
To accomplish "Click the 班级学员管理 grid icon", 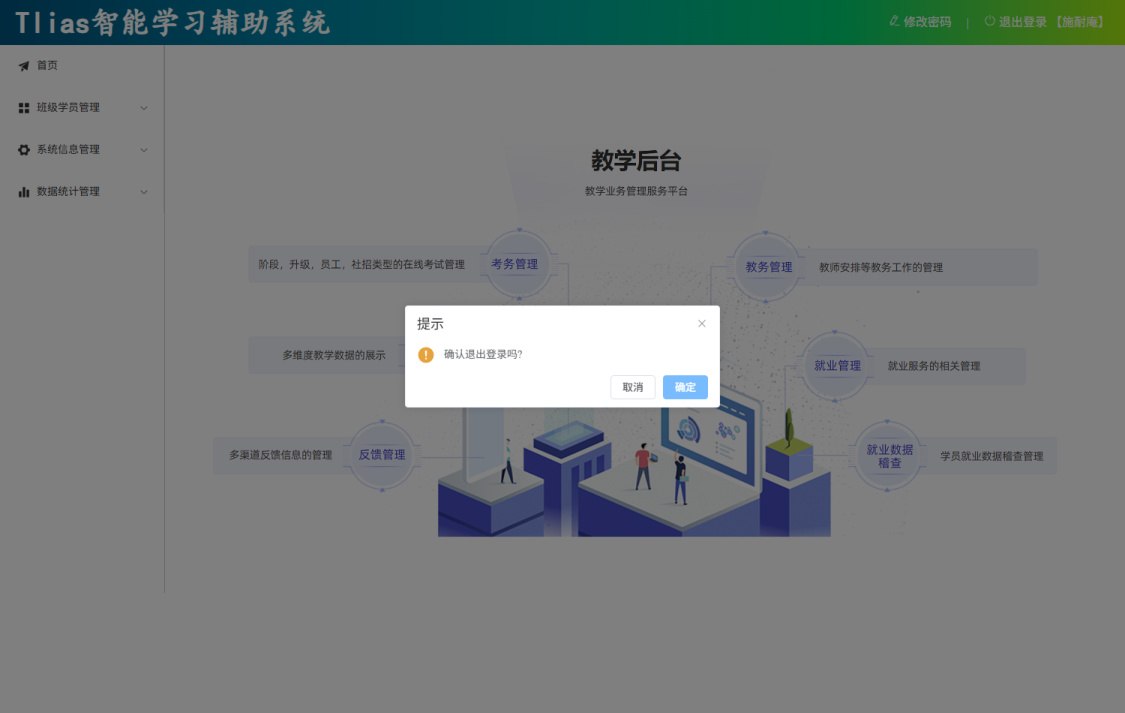I will coord(24,108).
